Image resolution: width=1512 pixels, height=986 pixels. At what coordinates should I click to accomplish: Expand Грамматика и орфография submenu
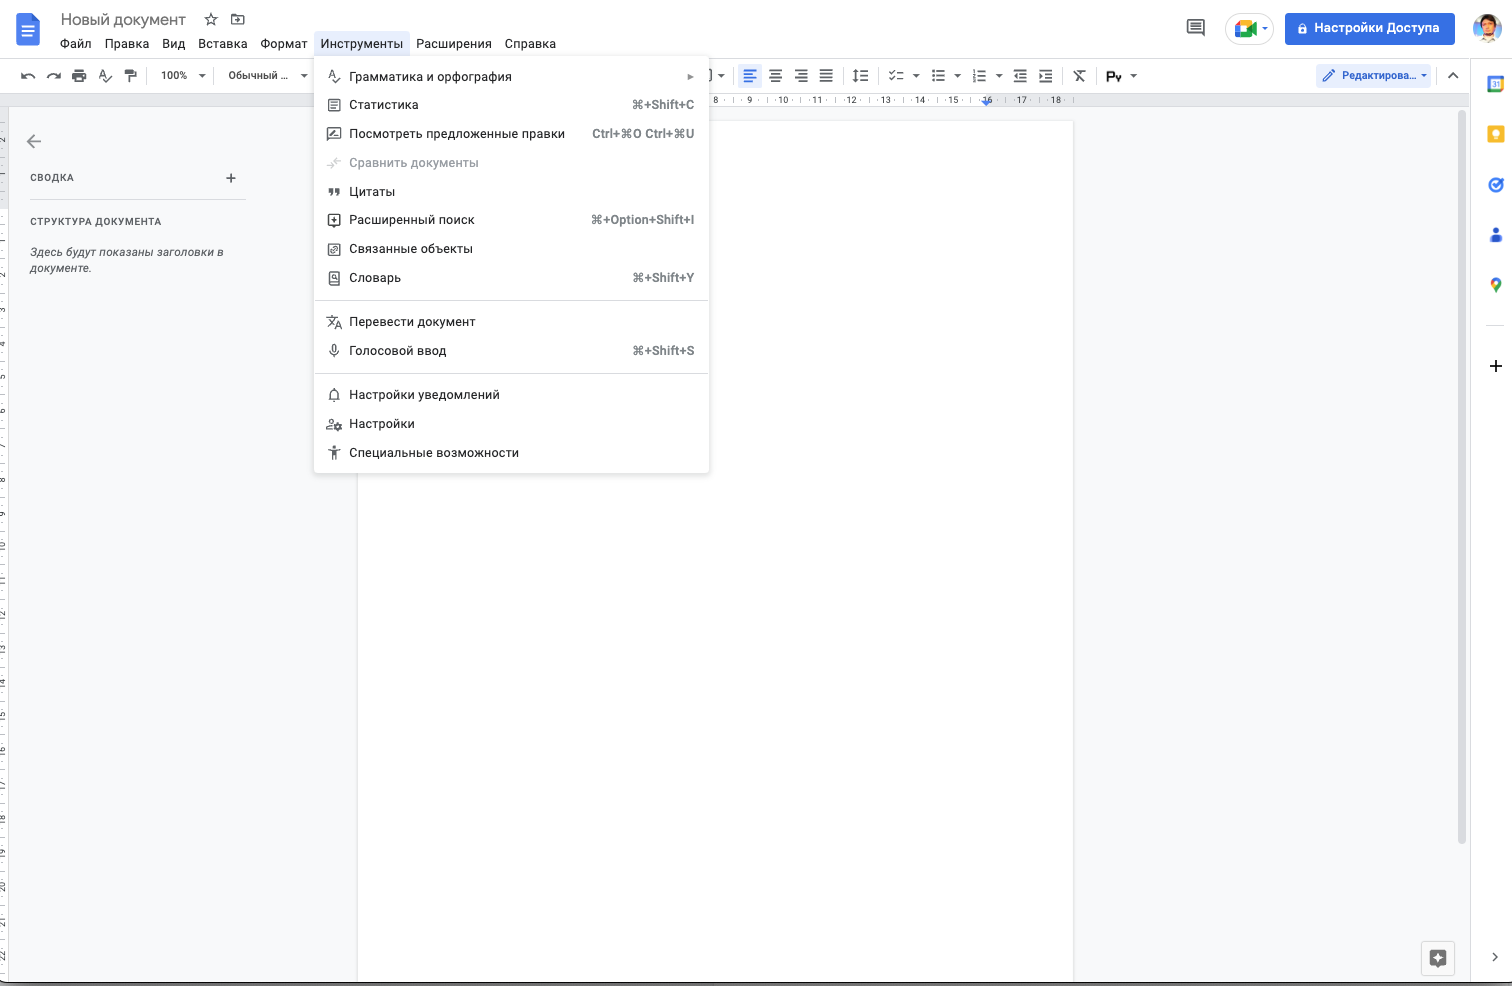pos(511,77)
